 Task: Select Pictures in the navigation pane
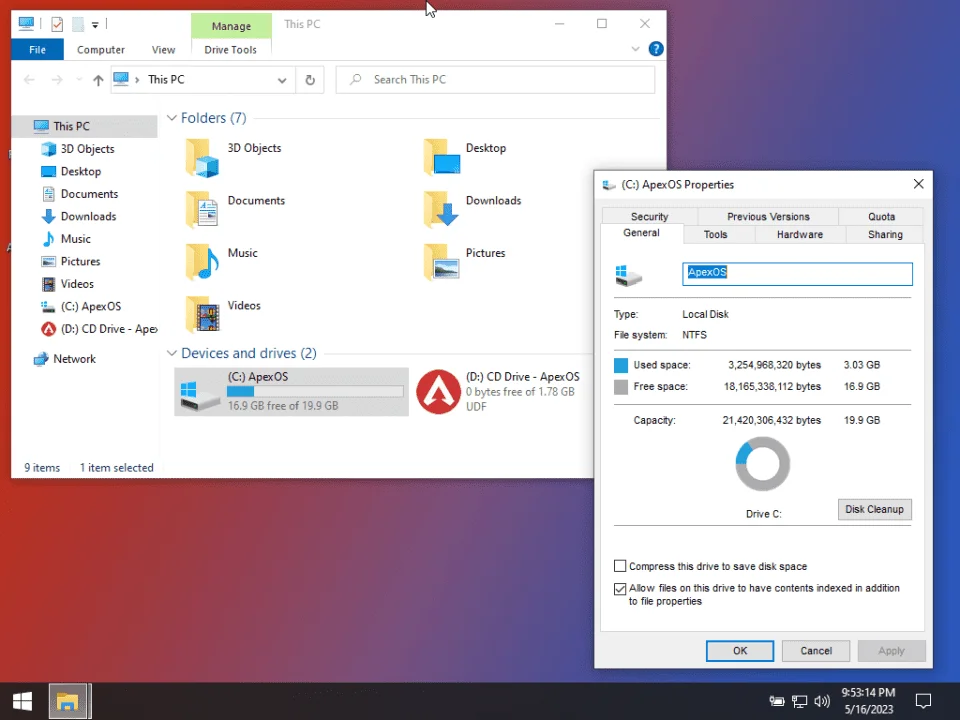80,261
